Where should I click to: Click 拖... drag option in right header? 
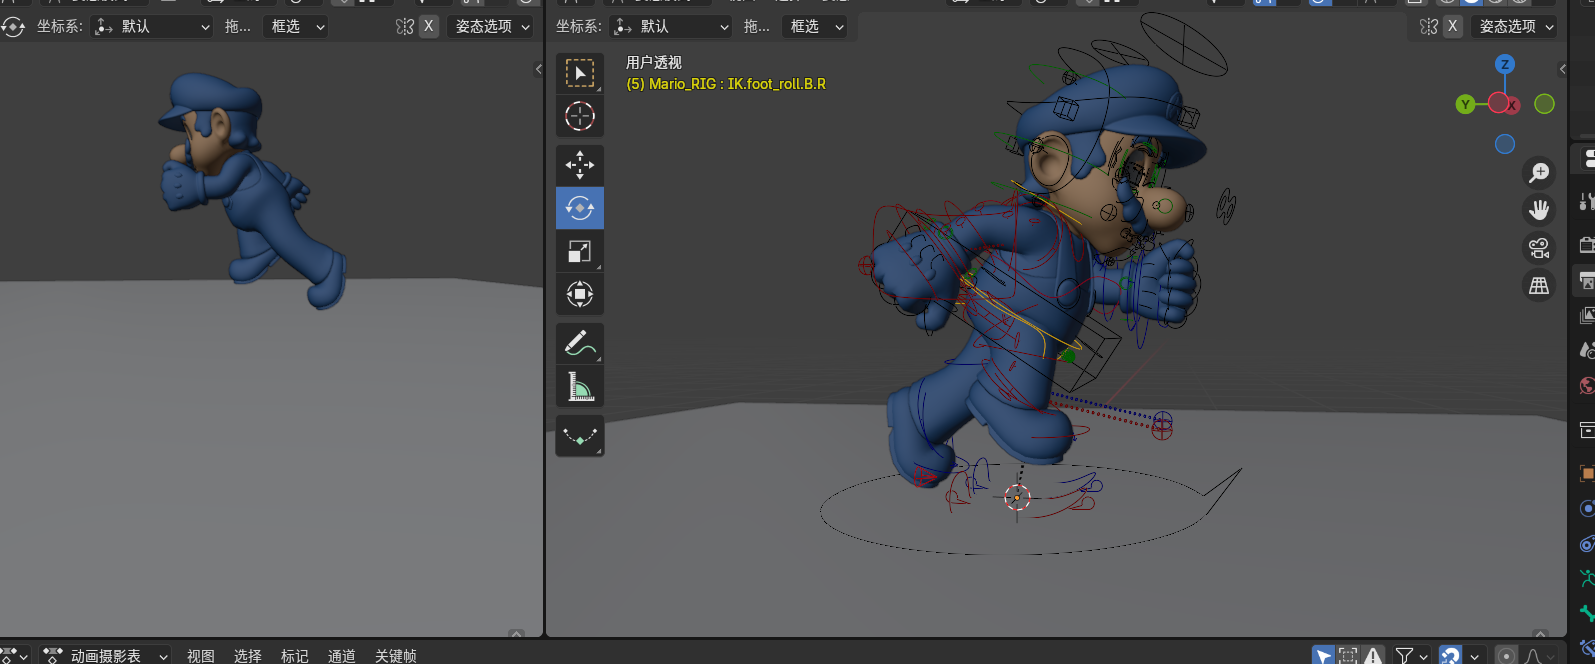coord(757,26)
